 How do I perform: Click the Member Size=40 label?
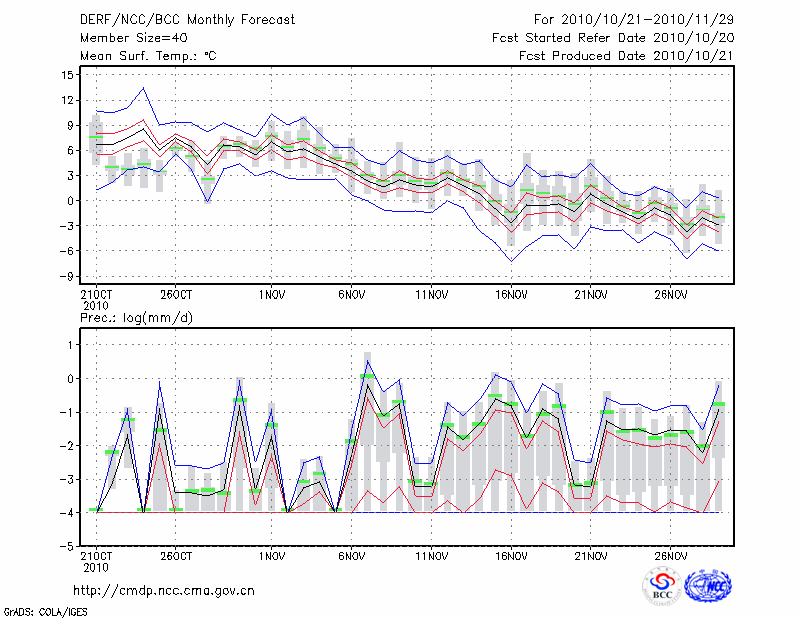click(126, 38)
